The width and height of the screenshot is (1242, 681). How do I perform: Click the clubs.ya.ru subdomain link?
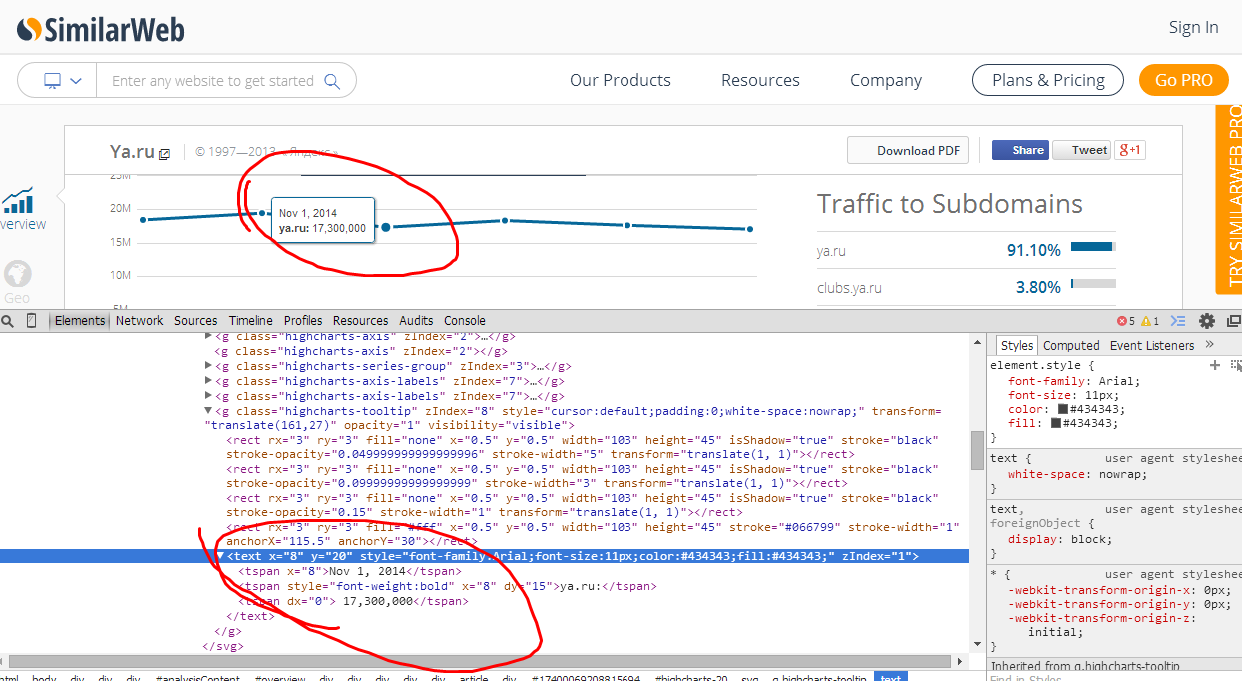849,288
